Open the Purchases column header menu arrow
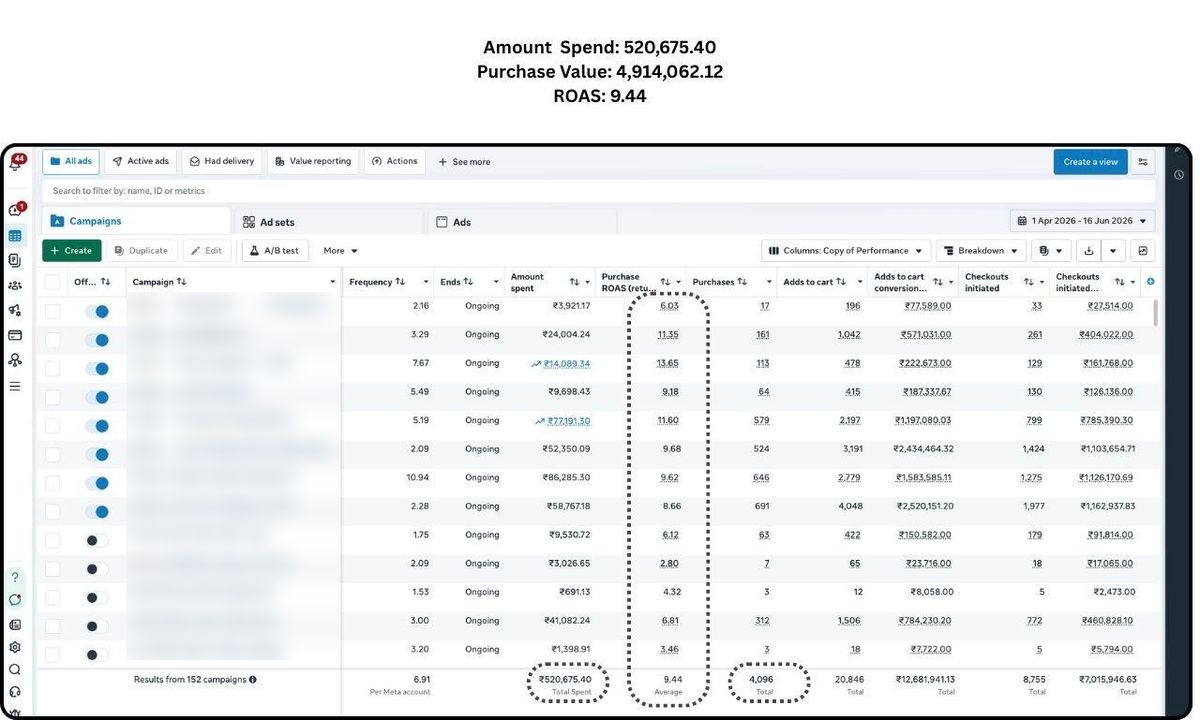The height and width of the screenshot is (720, 1200). click(769, 282)
